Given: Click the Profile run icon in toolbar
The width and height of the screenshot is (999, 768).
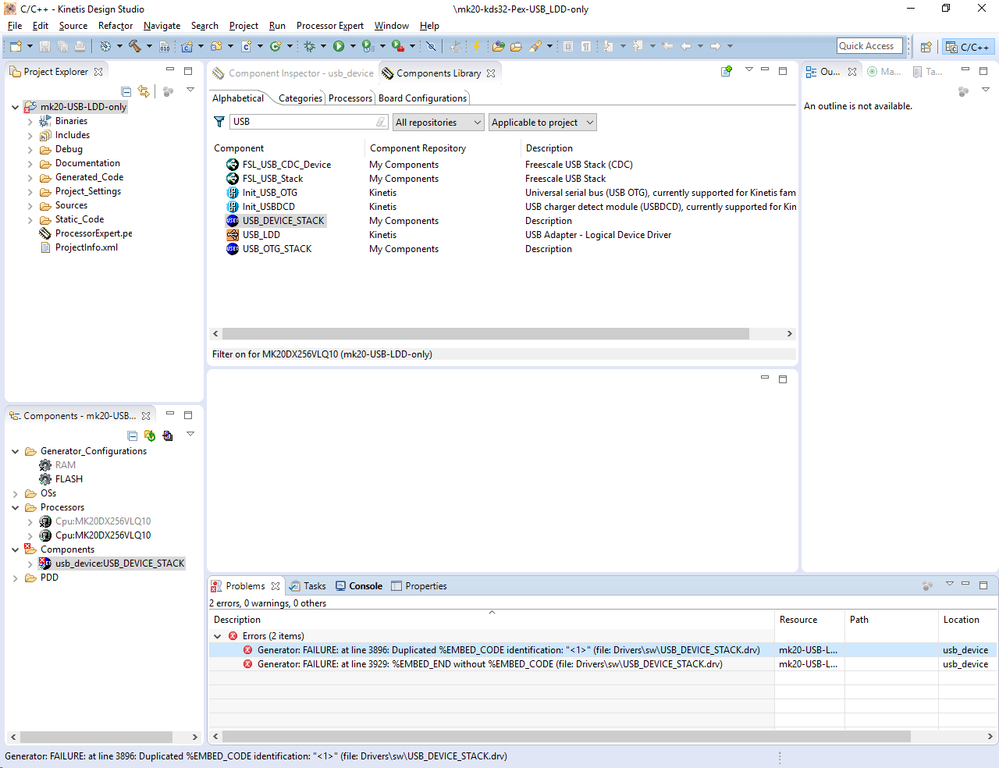Looking at the screenshot, I should point(368,46).
